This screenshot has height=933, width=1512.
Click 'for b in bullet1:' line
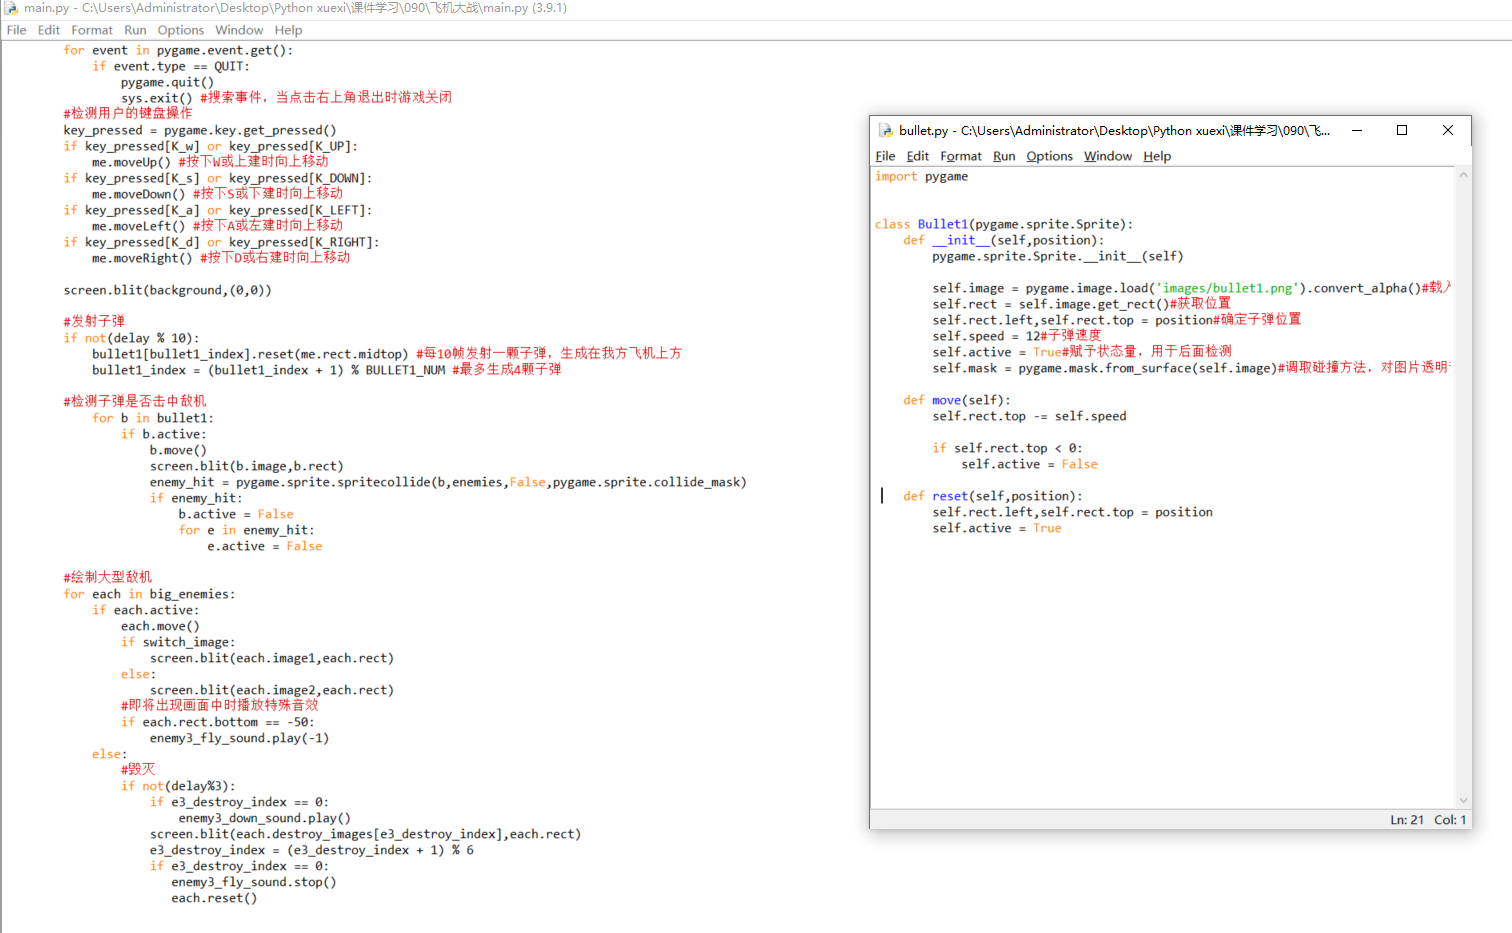click(x=153, y=418)
